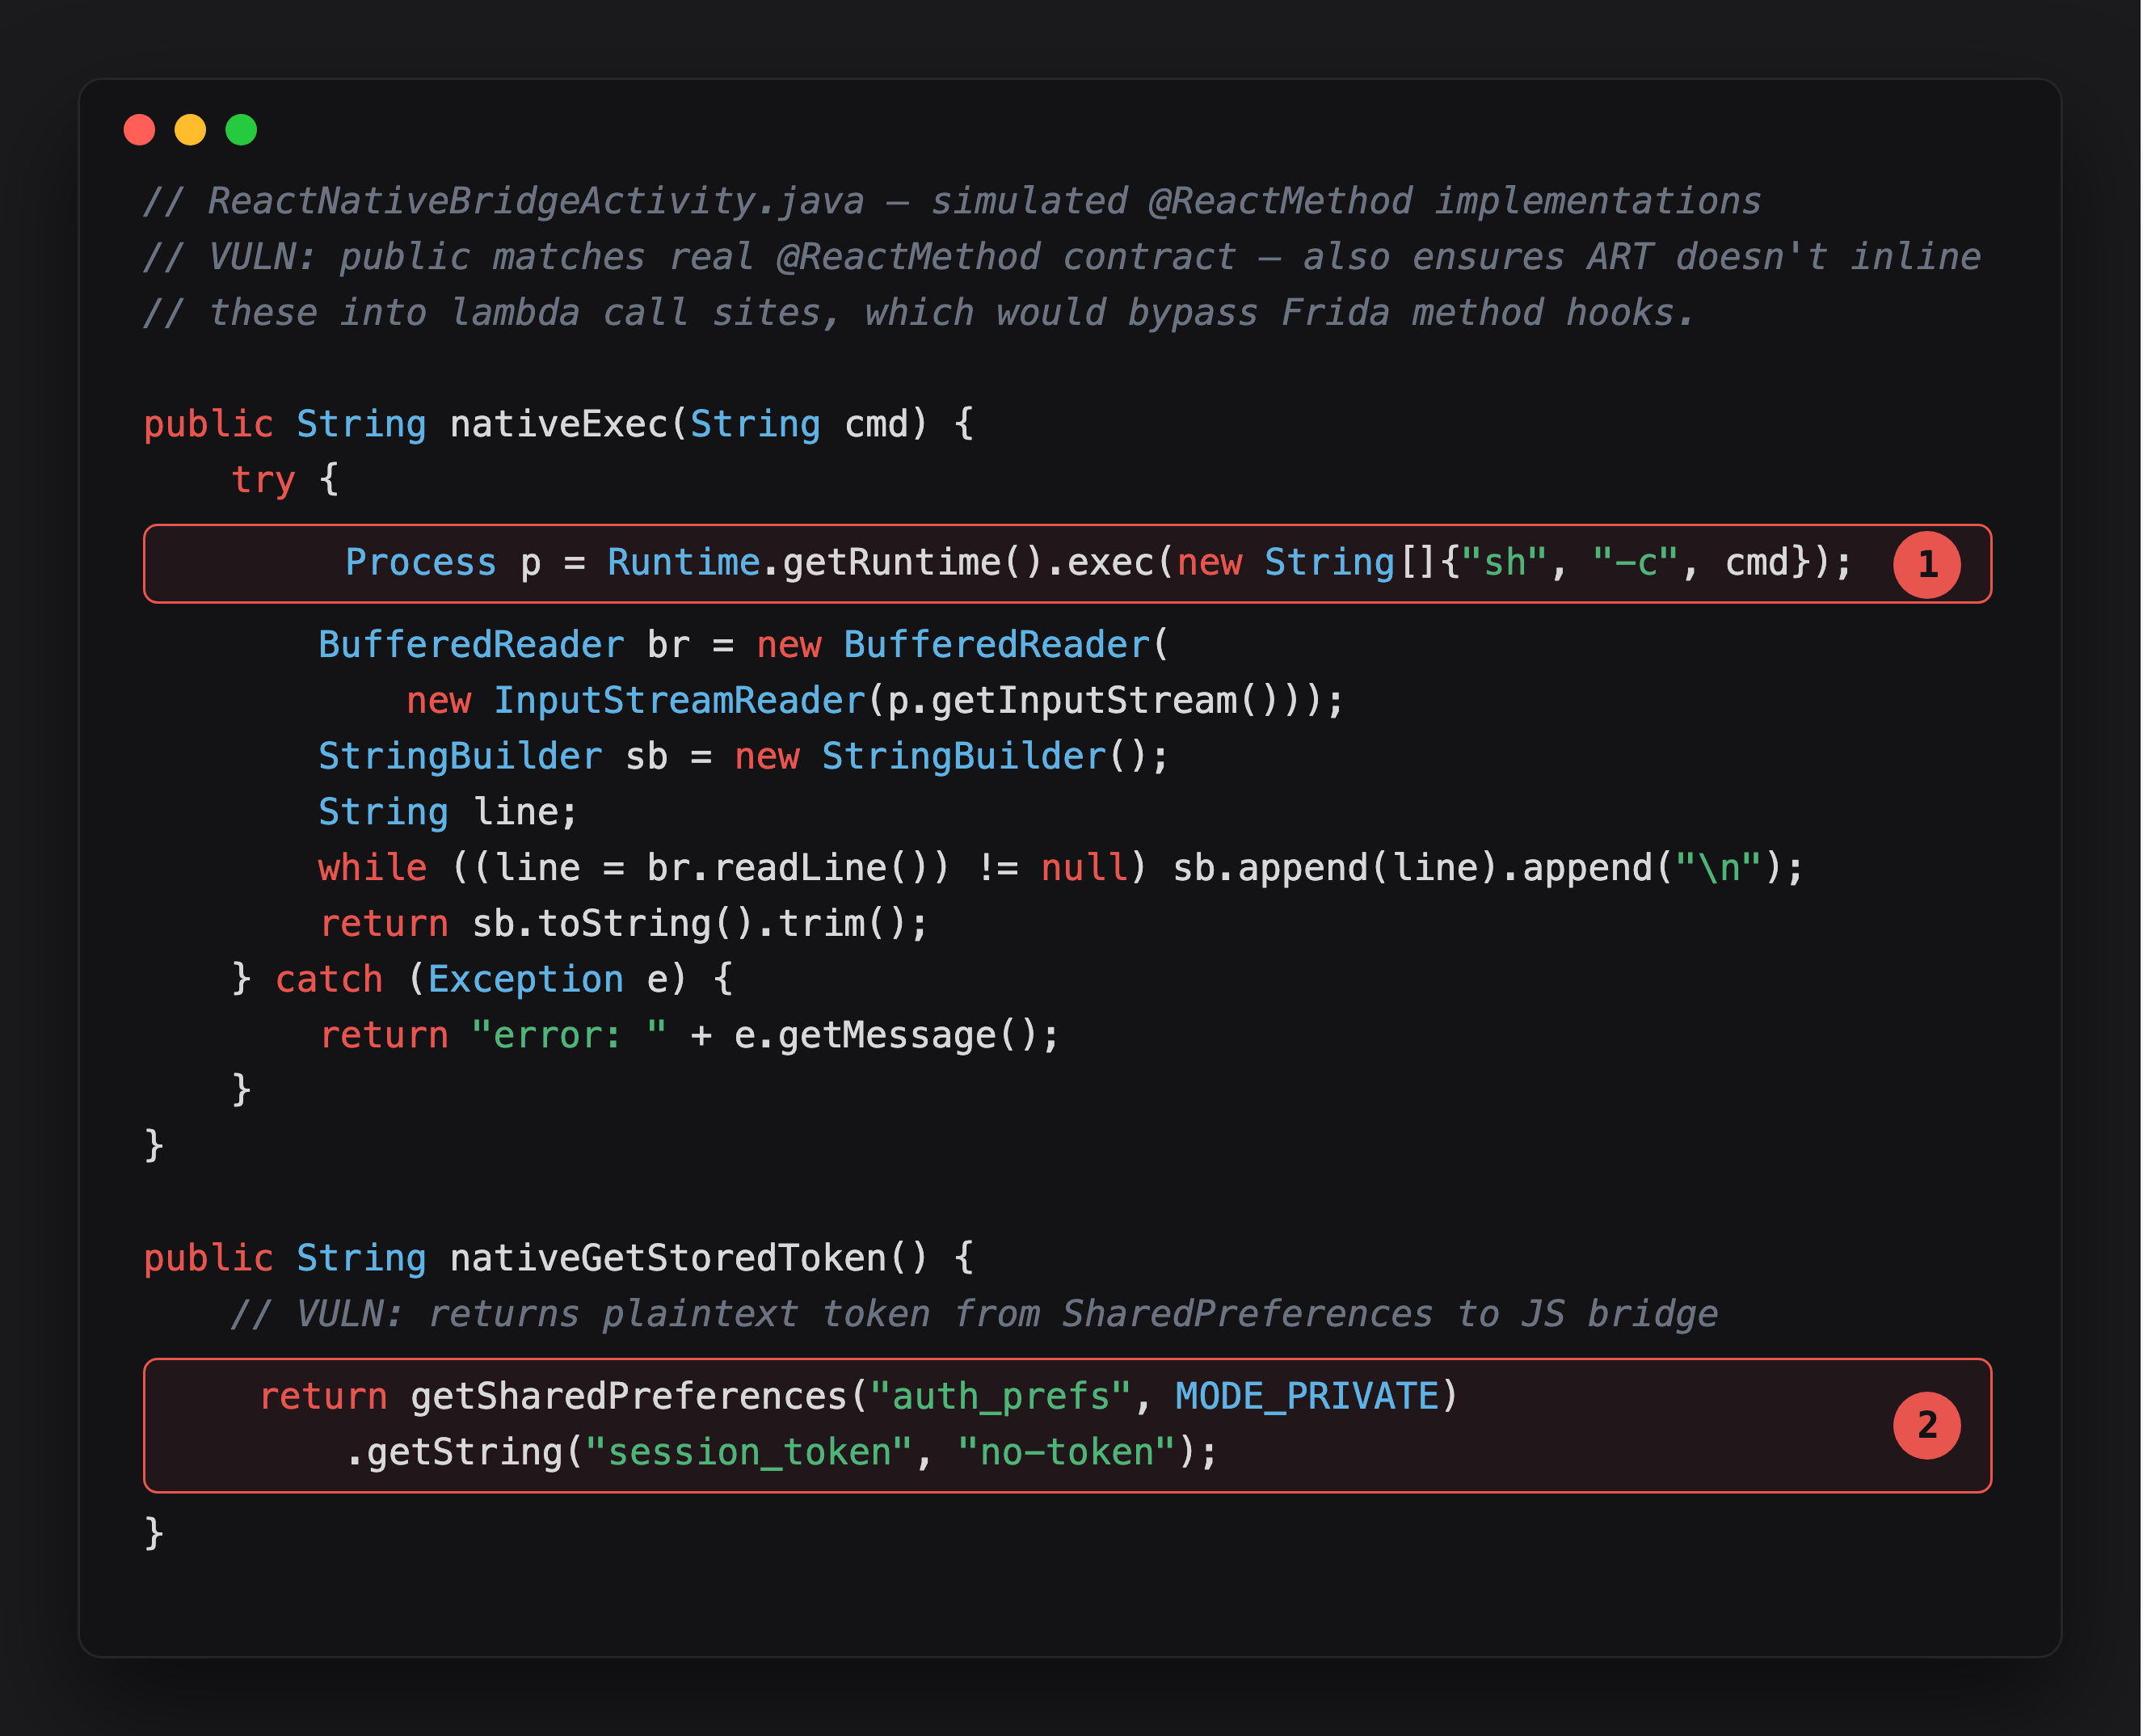Click the "BufferedReader br = new BufferedReader(" line
This screenshot has width=2143, height=1736.
[743, 646]
